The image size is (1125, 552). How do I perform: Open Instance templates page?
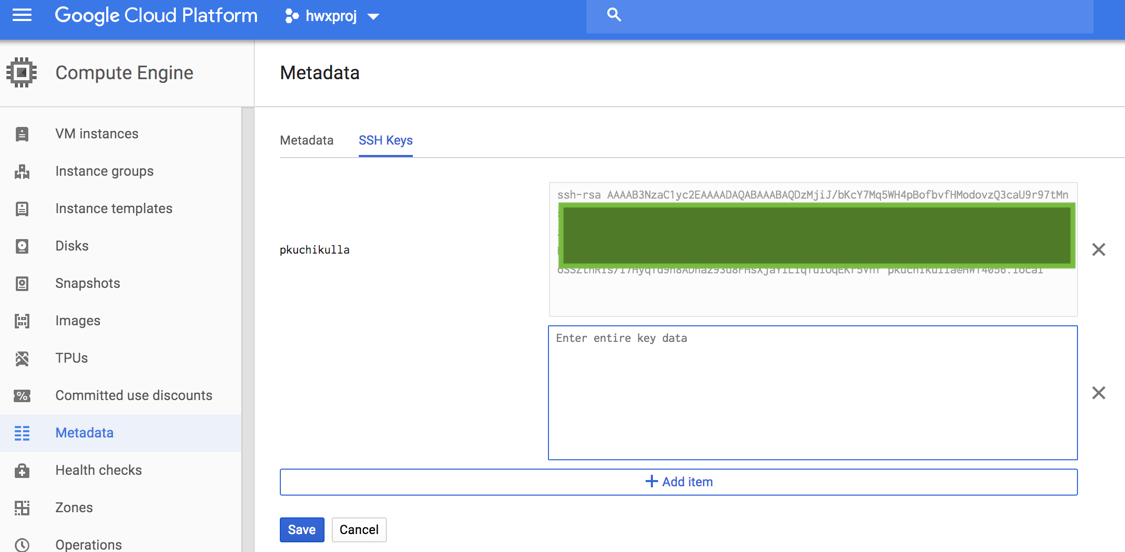click(x=114, y=209)
